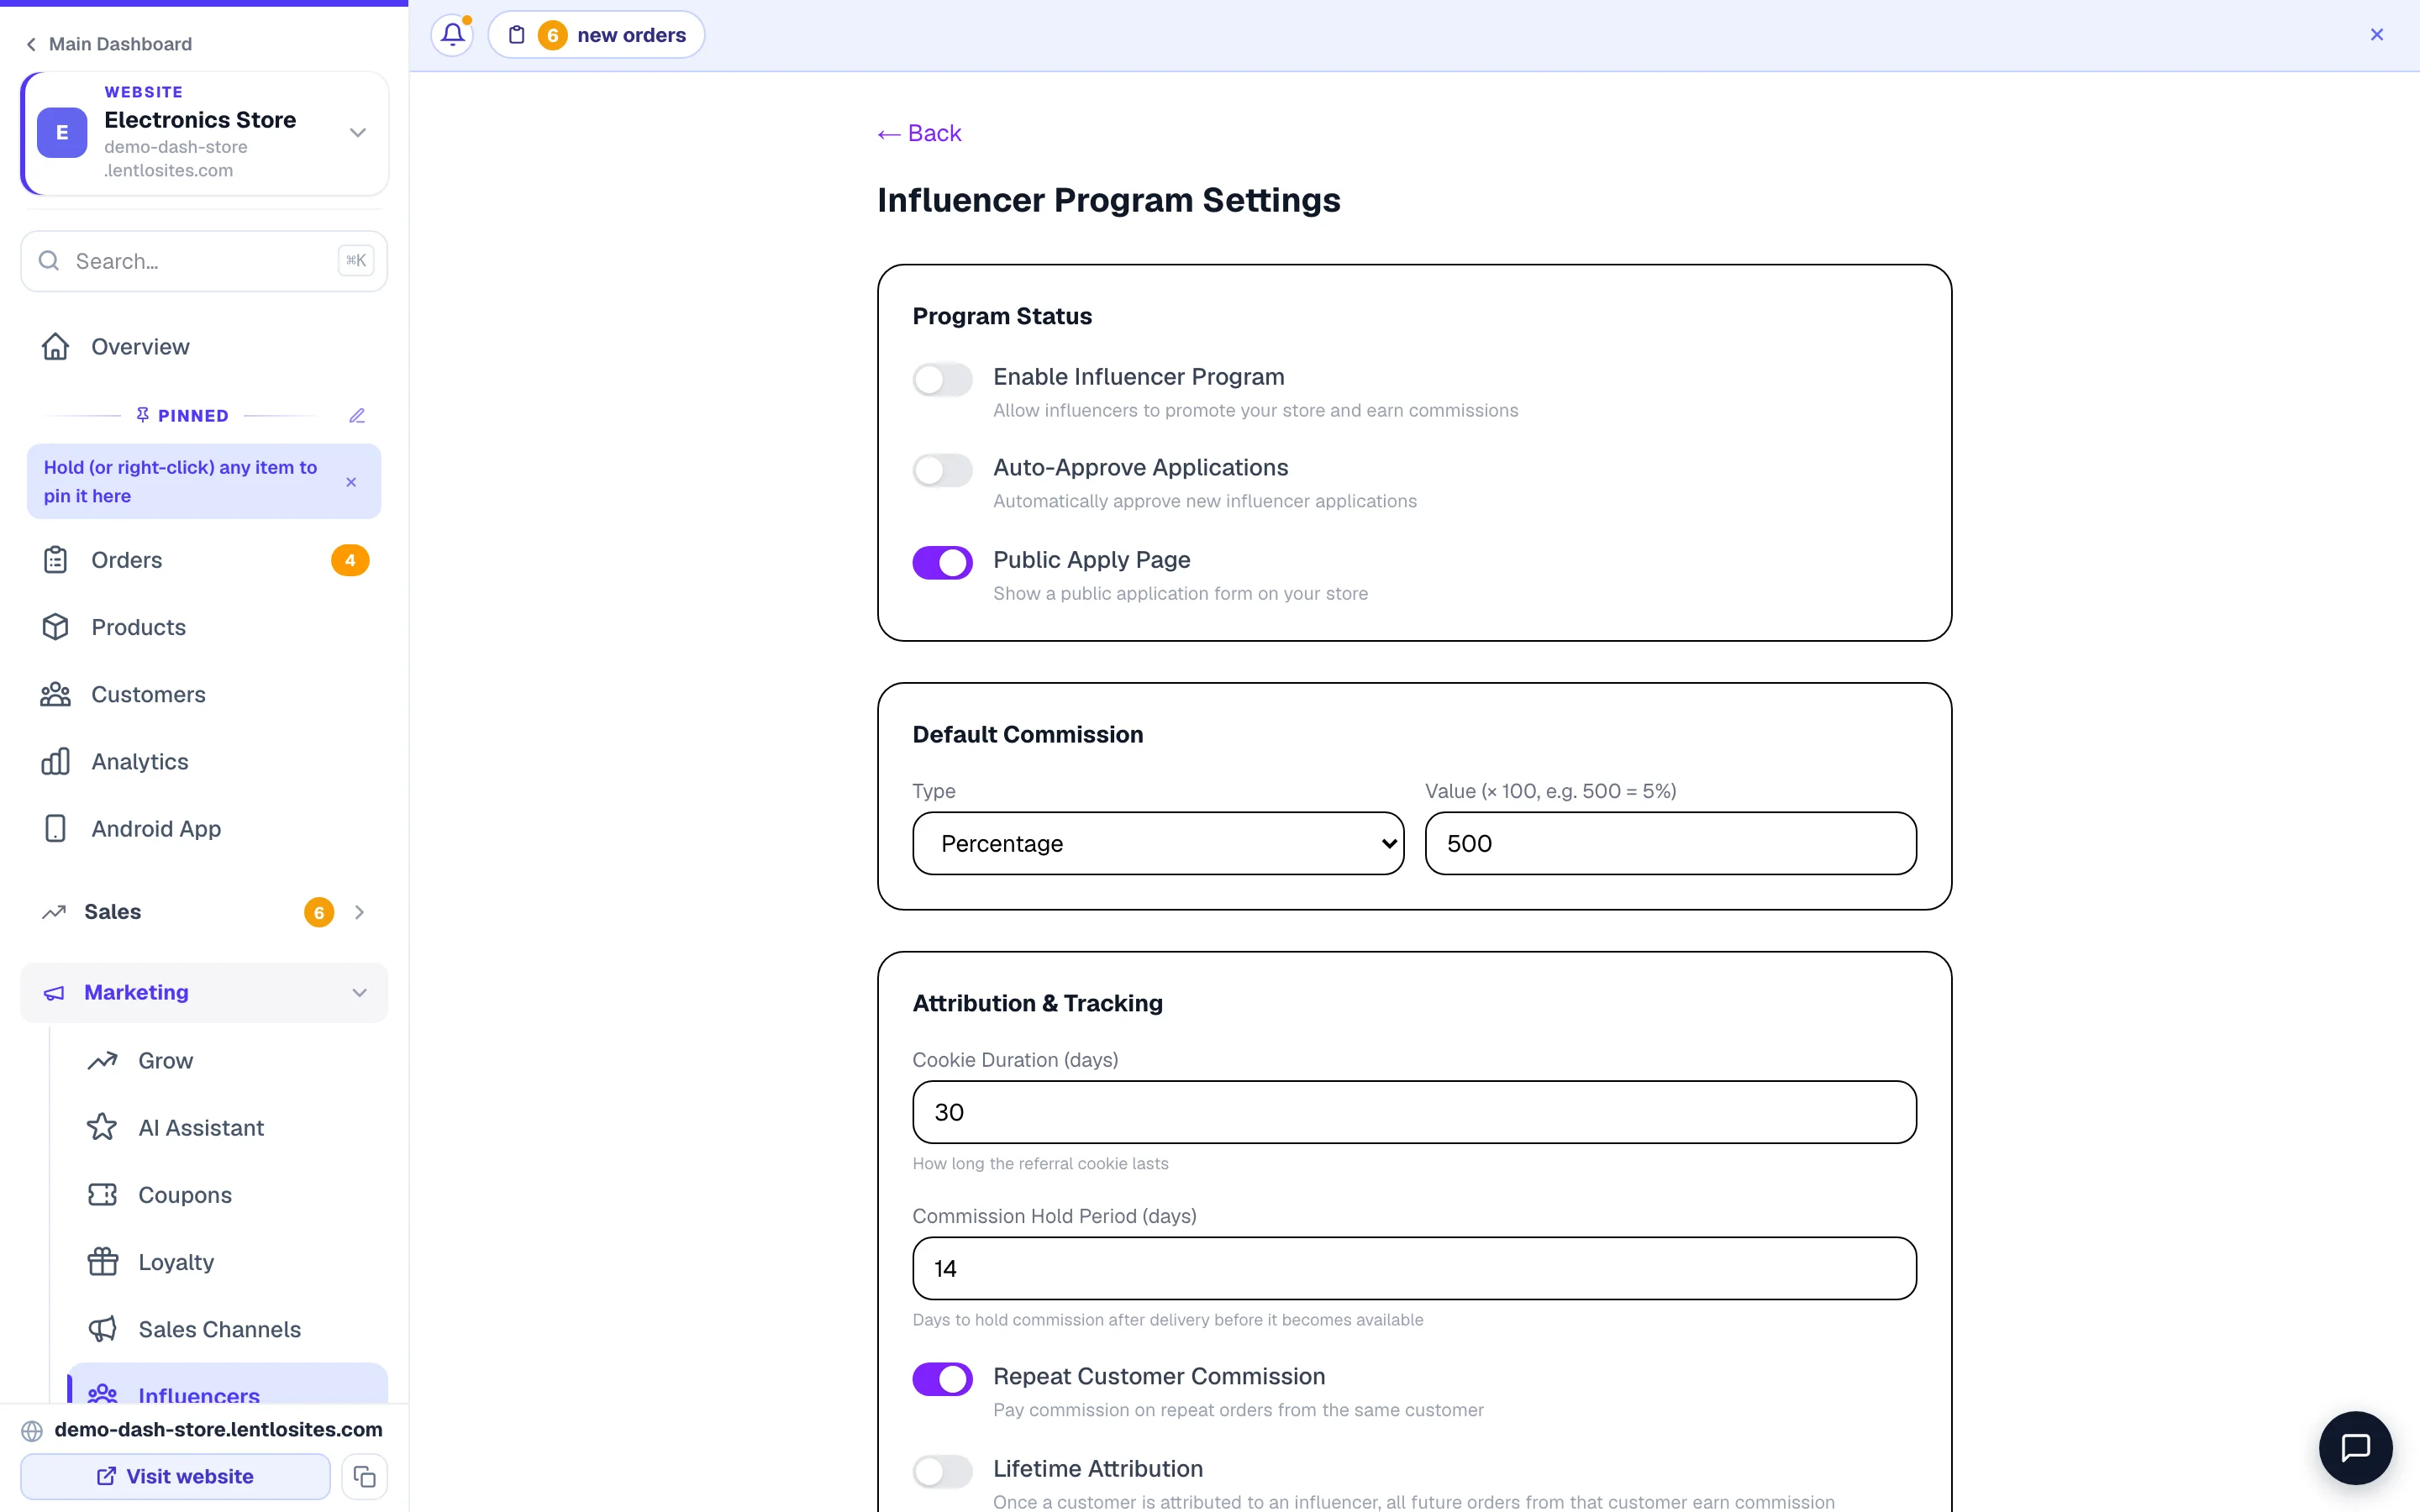Open the commission Type dropdown
The height and width of the screenshot is (1512, 2420).
pyautogui.click(x=1158, y=843)
